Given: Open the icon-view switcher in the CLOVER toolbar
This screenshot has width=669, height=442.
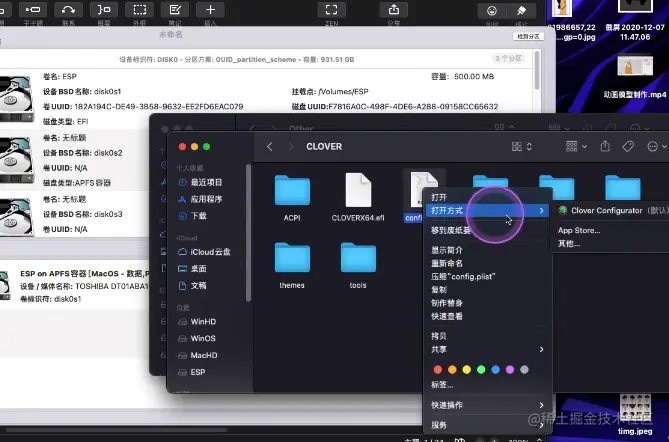Looking at the screenshot, I should (521, 147).
